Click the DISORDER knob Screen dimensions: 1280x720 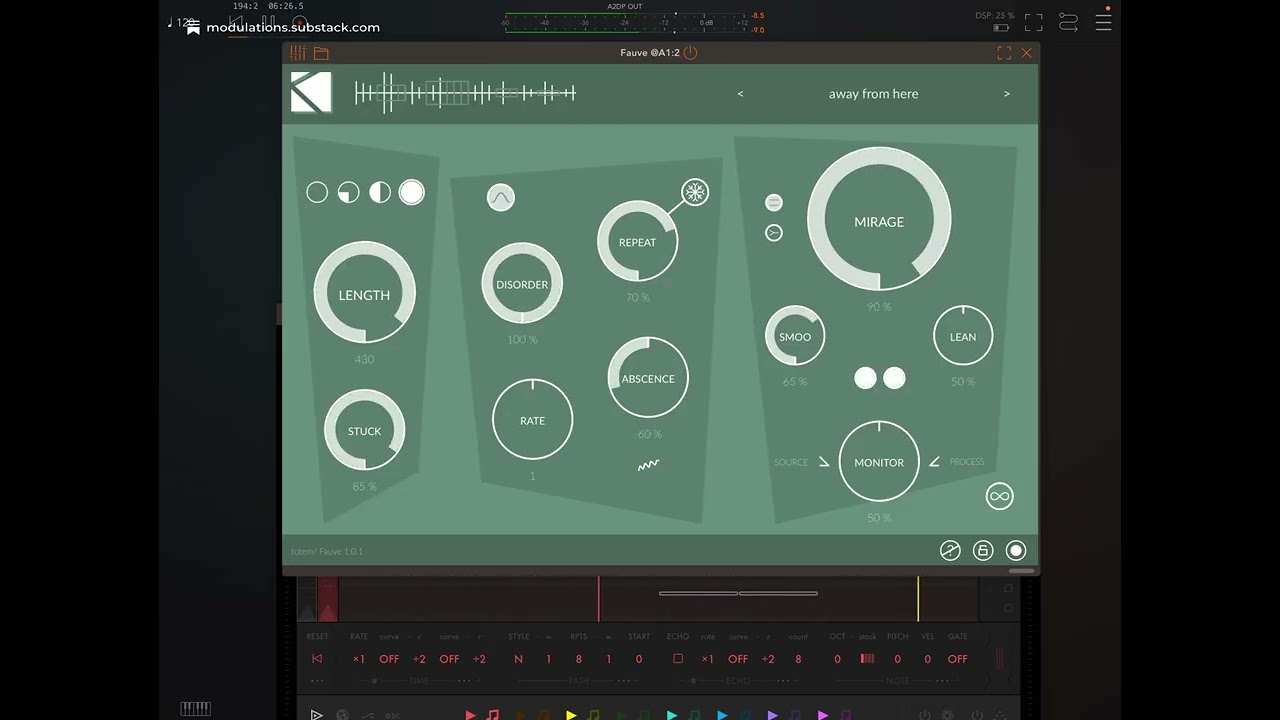522,284
